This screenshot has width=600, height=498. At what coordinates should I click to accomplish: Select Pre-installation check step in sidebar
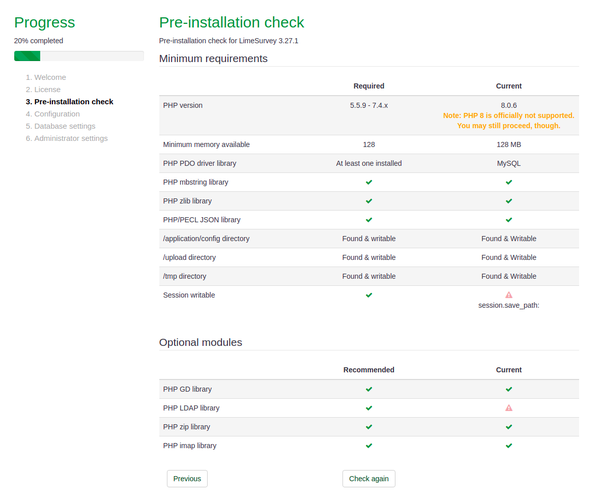pyautogui.click(x=69, y=101)
